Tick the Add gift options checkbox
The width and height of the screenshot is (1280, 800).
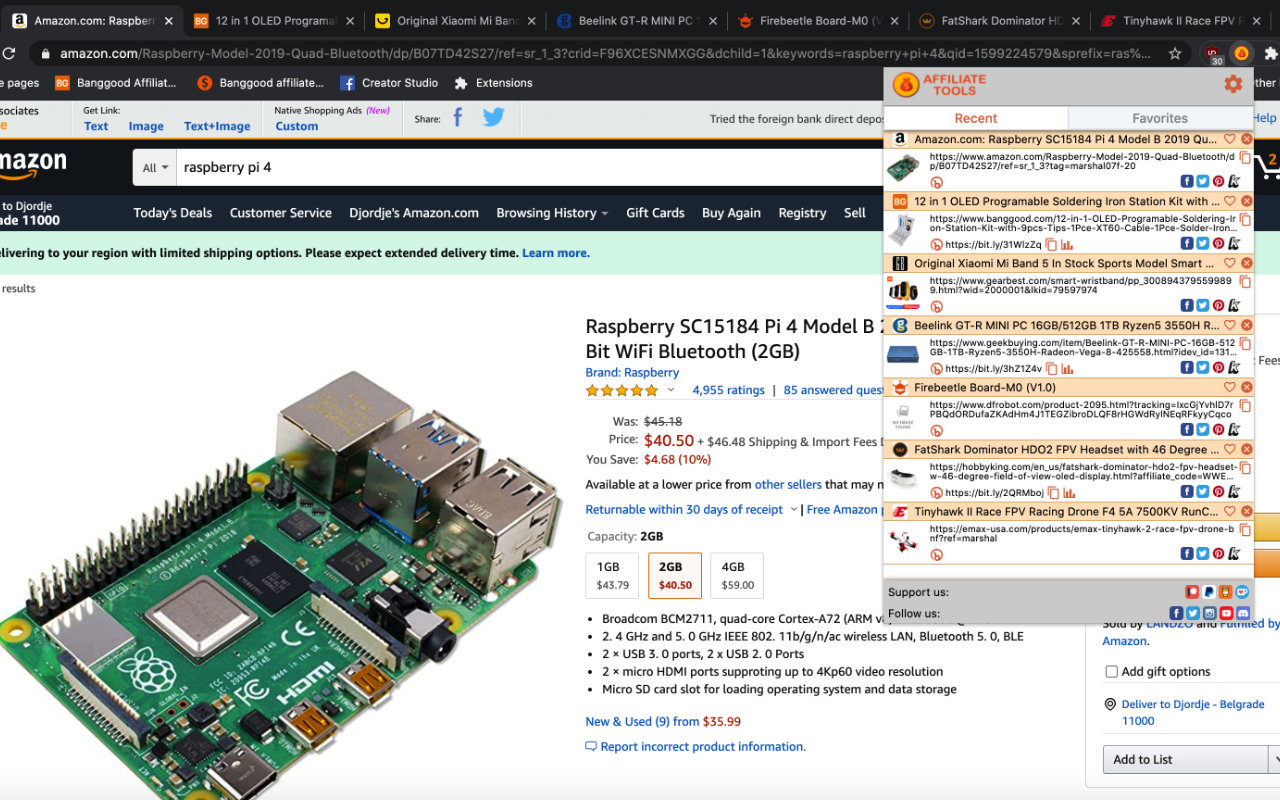click(x=1111, y=671)
